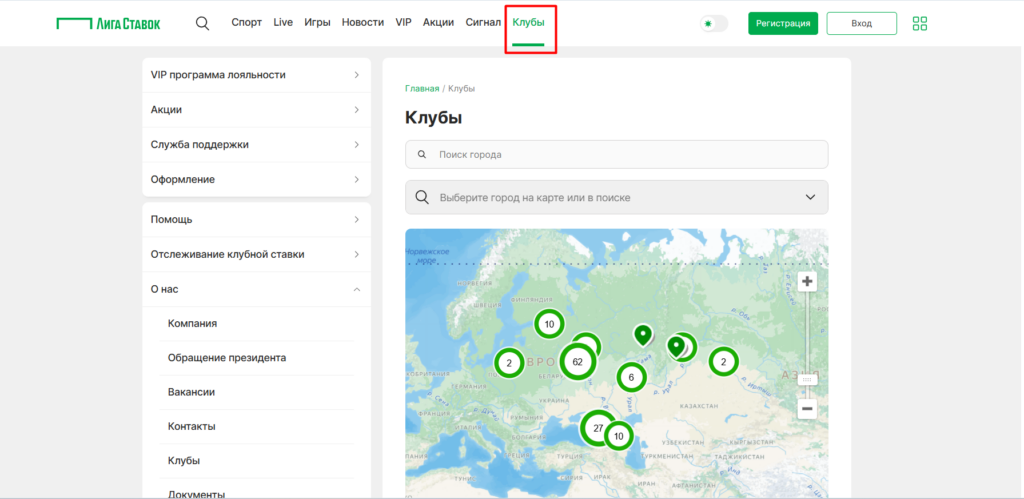This screenshot has width=1024, height=499.
Task: Go to the Акции navigation item
Action: [438, 22]
